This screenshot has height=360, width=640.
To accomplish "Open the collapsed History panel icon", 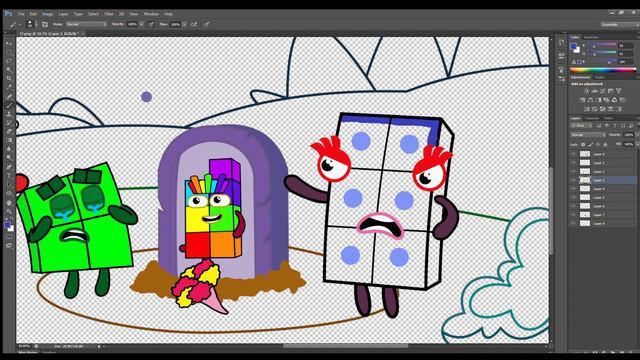I will 562,43.
